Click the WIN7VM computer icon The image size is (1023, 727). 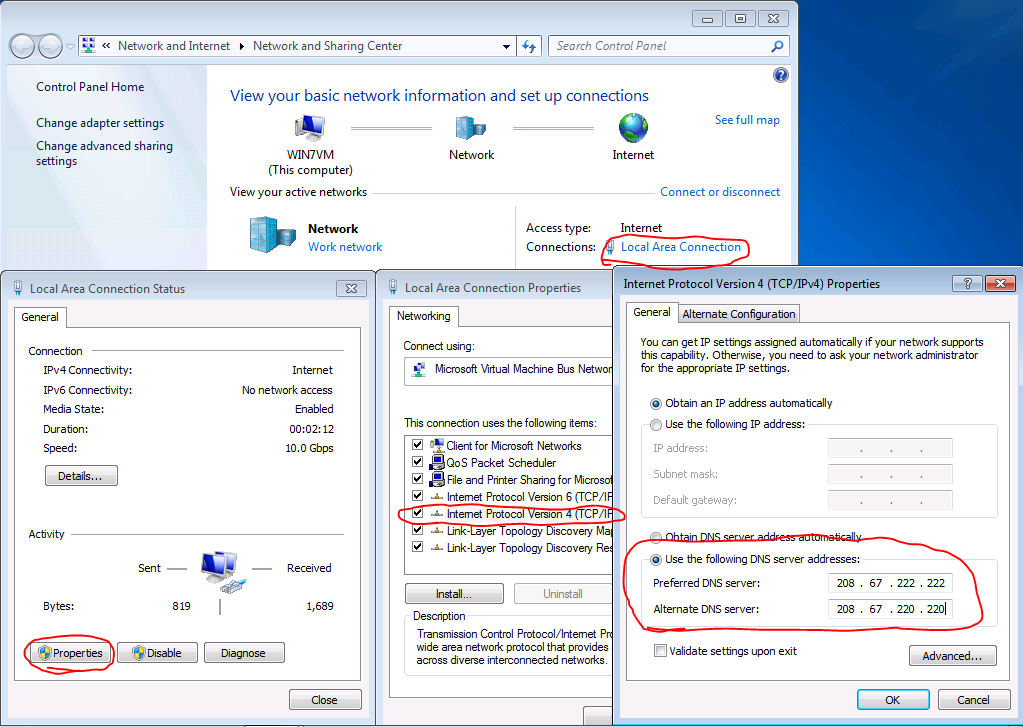click(310, 128)
